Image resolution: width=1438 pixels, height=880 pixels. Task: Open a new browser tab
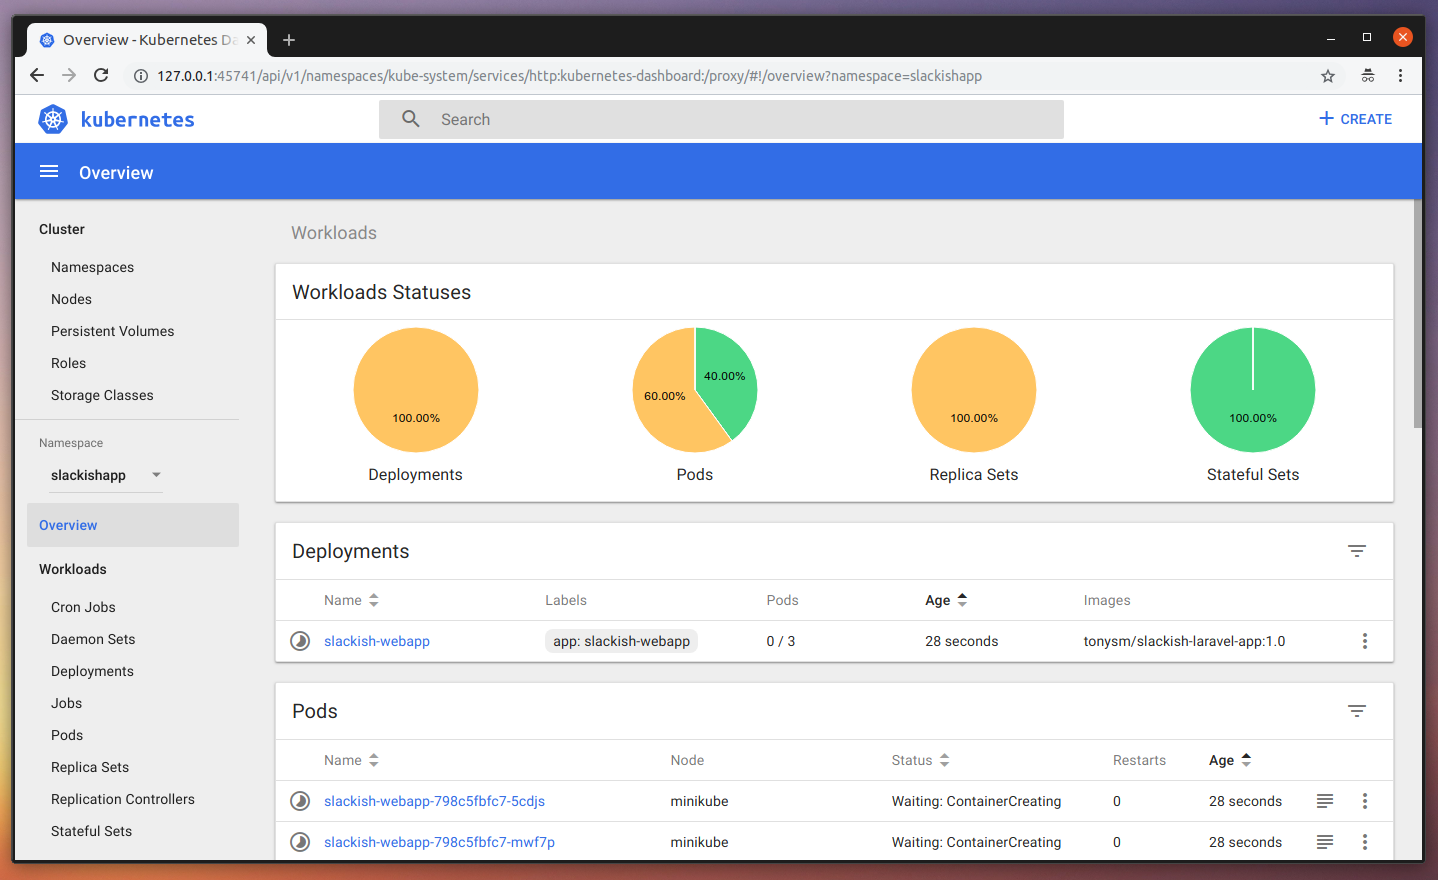point(289,40)
